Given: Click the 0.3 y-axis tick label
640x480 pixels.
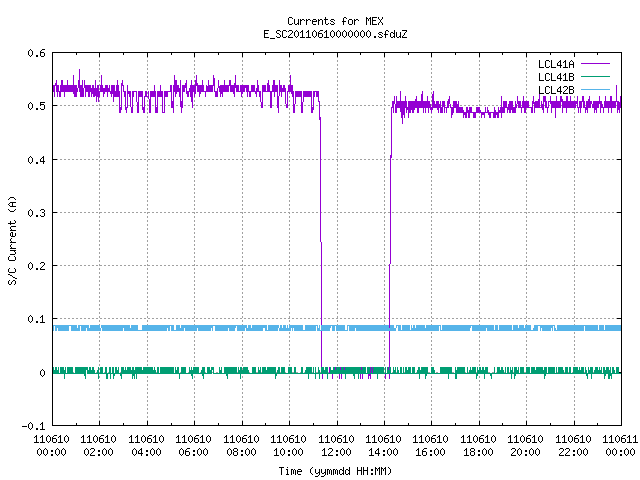Looking at the screenshot, I should click(36, 213).
